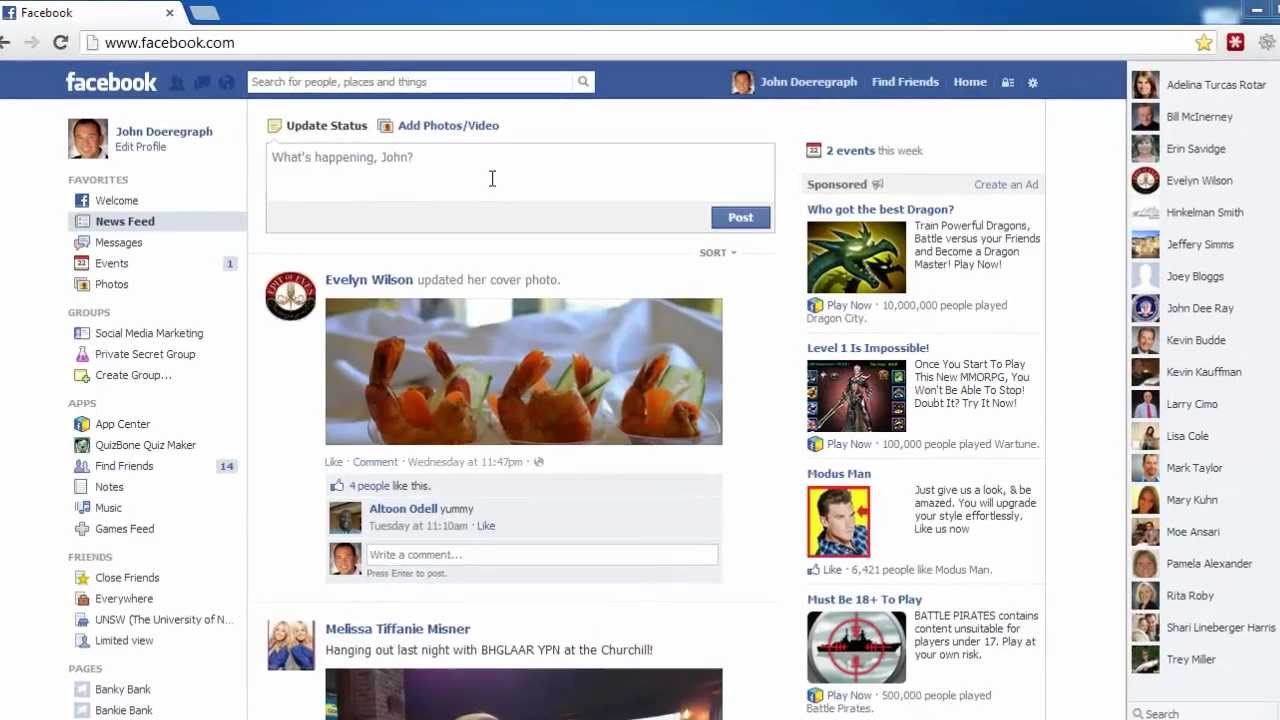Open chat with Trey Miller
This screenshot has width=1280, height=720.
[x=1204, y=660]
